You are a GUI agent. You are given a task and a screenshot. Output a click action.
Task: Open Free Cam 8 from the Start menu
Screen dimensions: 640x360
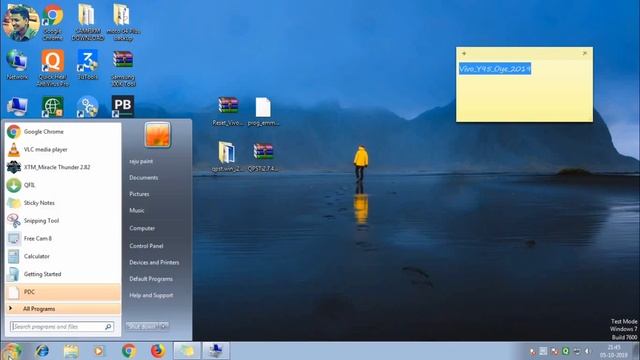tap(63, 238)
